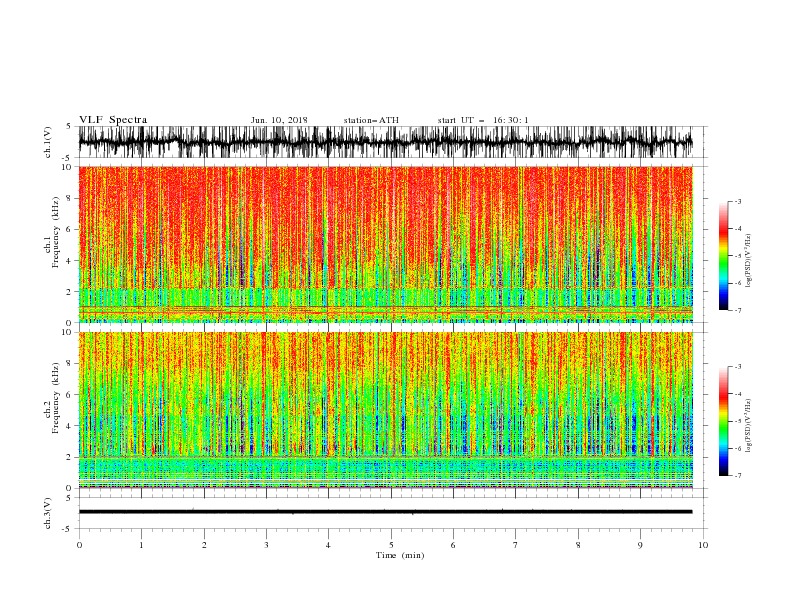Click inside the ch.1 spectrogram panel
Screen dimensions: 792x612
pyautogui.click(x=385, y=244)
